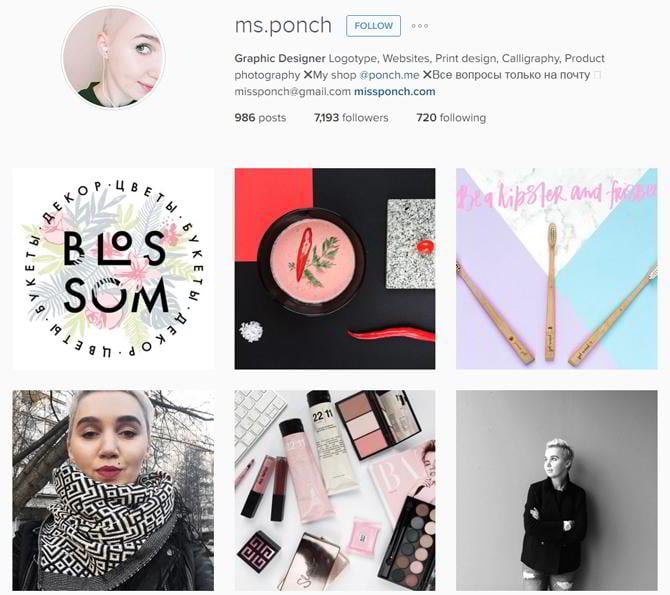This screenshot has width=670, height=595.
Task: Click the pink calligraphy text on toothbrush post
Action: pos(556,195)
